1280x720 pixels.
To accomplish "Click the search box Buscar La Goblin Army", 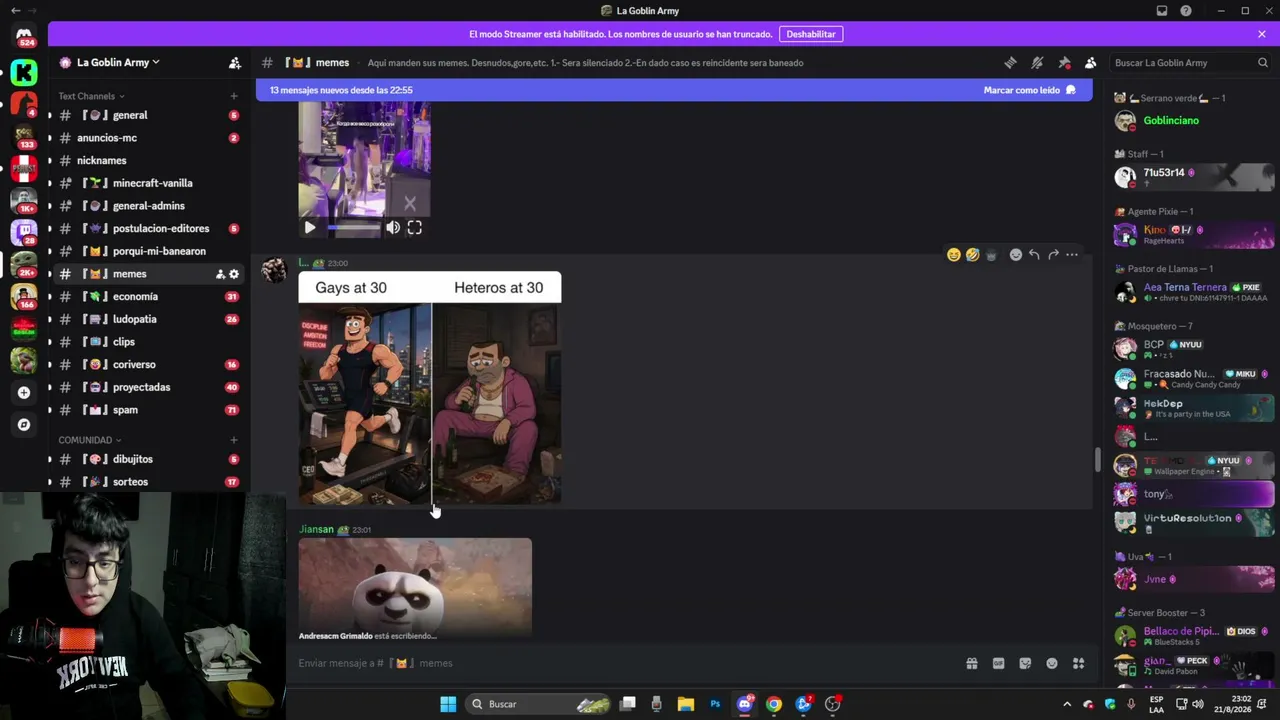I will tap(1191, 62).
